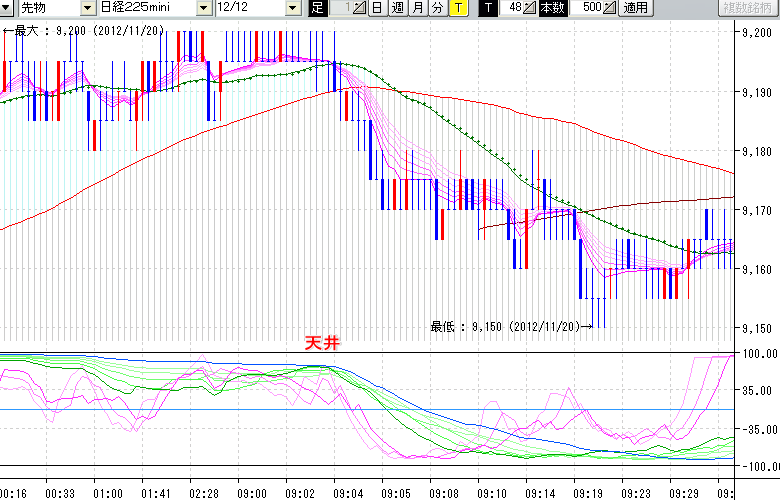
Task: Click the spinner beside the 足 value
Action: (x=360, y=8)
